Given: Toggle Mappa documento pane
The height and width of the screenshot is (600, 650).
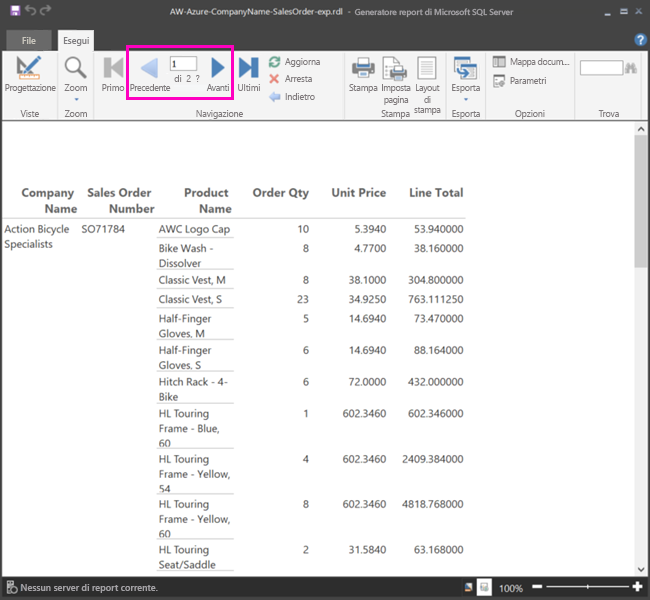Looking at the screenshot, I should pyautogui.click(x=531, y=62).
